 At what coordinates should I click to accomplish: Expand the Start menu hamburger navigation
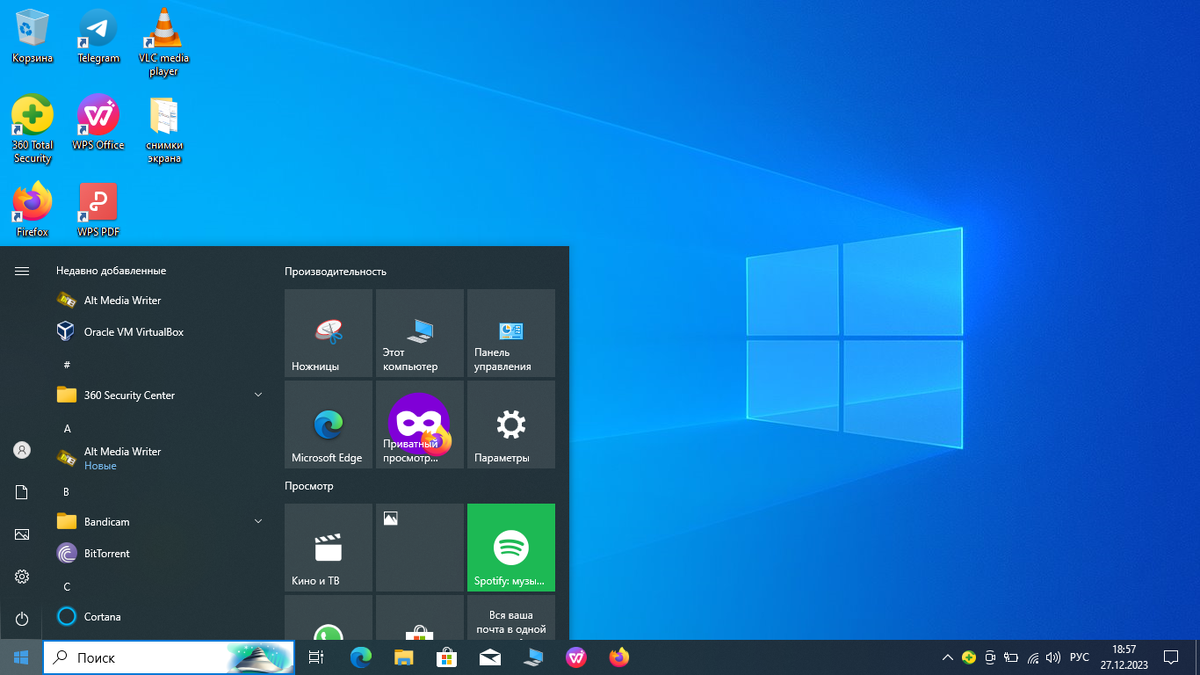pyautogui.click(x=21, y=270)
